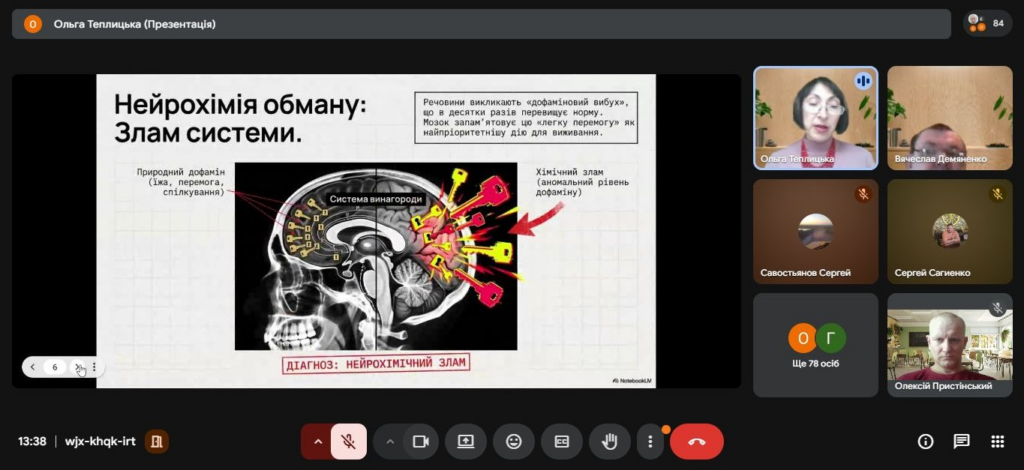
Task: Open the emoji reactions picker
Action: point(514,441)
